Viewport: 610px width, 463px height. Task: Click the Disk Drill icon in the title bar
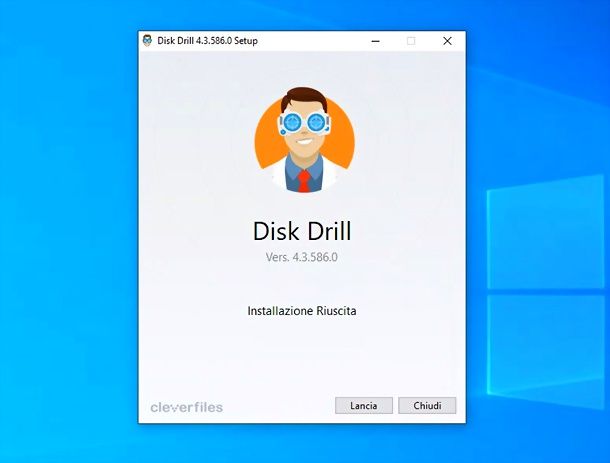[147, 40]
